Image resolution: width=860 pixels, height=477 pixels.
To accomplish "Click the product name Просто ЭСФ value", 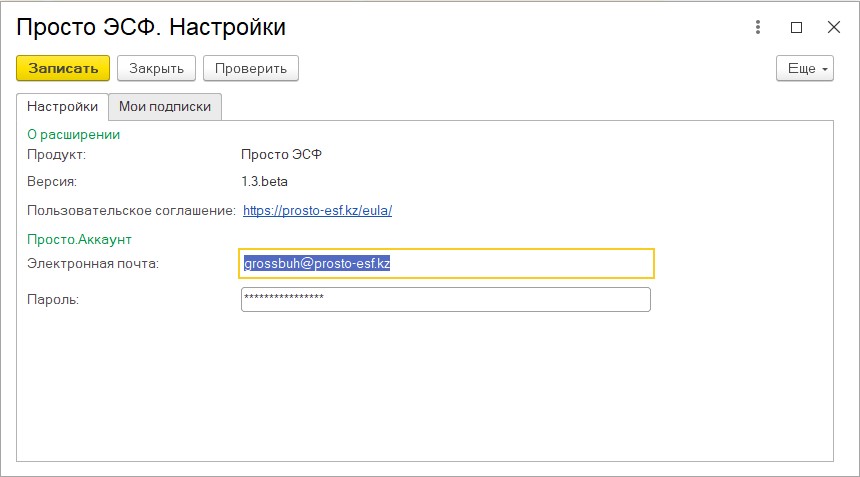I will 281,155.
